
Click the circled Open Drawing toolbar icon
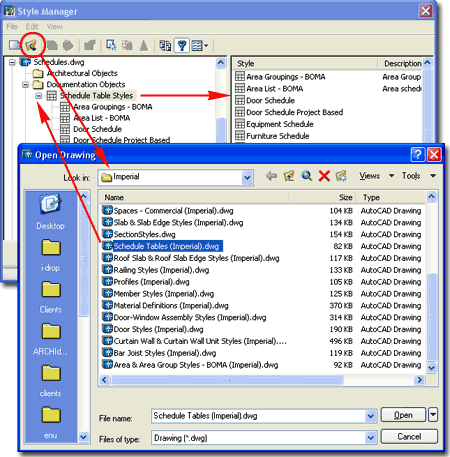tap(31, 45)
